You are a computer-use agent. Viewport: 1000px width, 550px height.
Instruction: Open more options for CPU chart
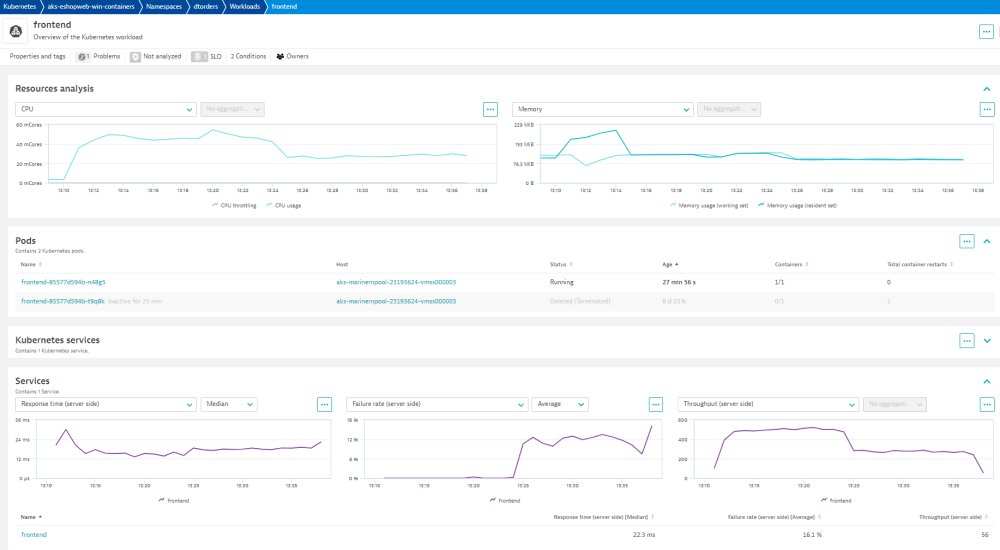(490, 109)
